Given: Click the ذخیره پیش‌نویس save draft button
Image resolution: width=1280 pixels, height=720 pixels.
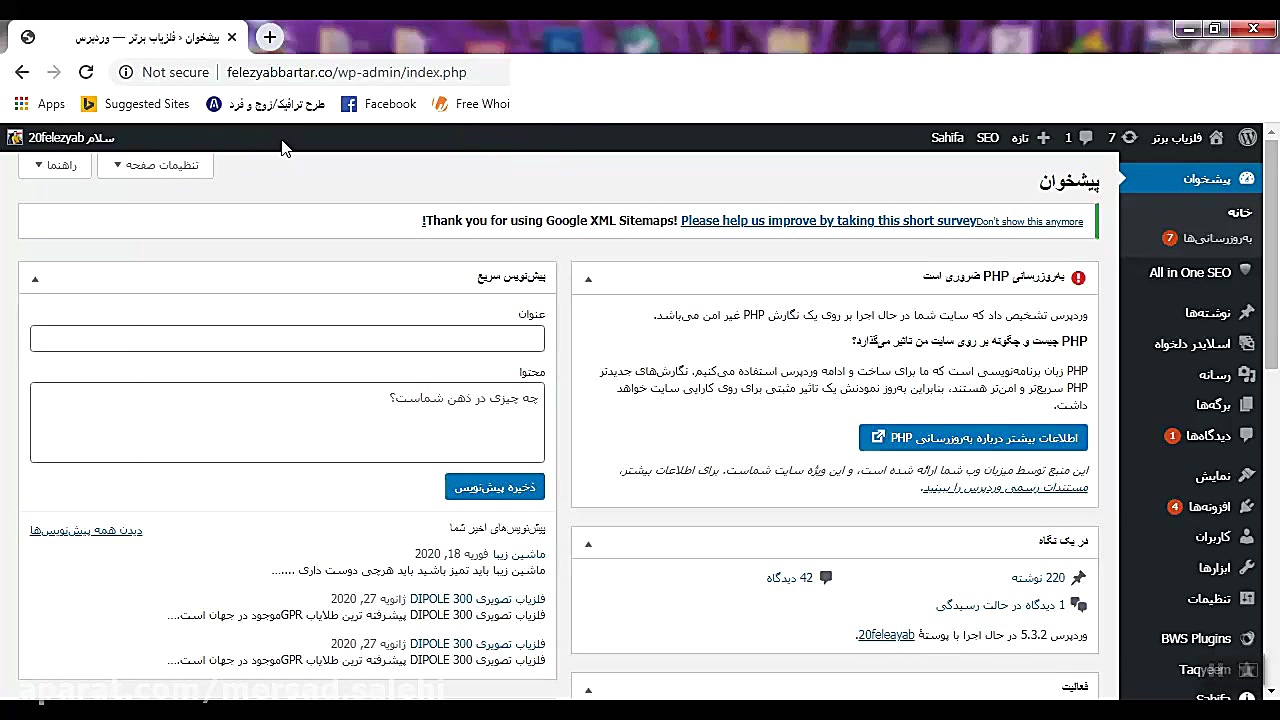Looking at the screenshot, I should coord(494,487).
